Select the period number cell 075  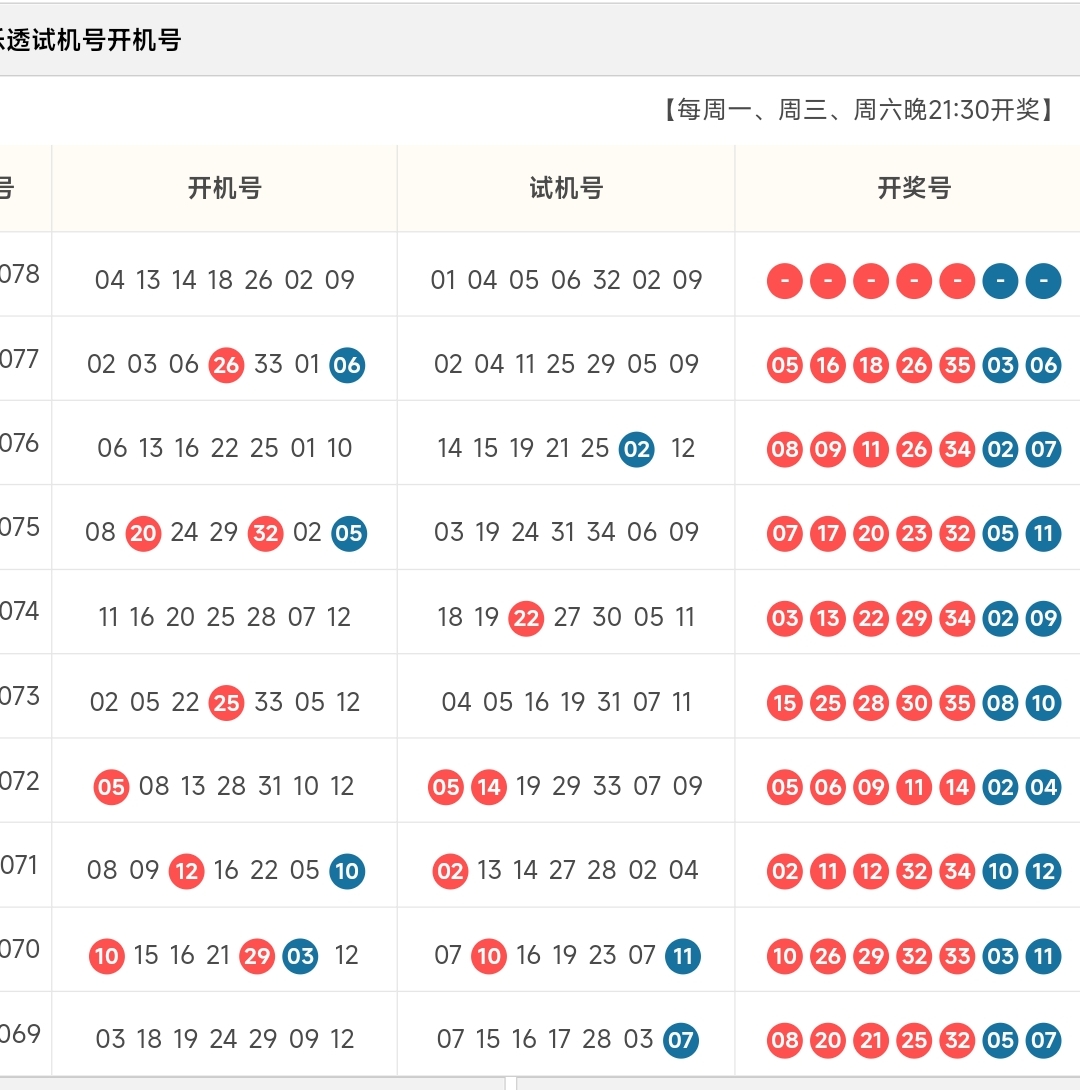pyautogui.click(x=19, y=527)
